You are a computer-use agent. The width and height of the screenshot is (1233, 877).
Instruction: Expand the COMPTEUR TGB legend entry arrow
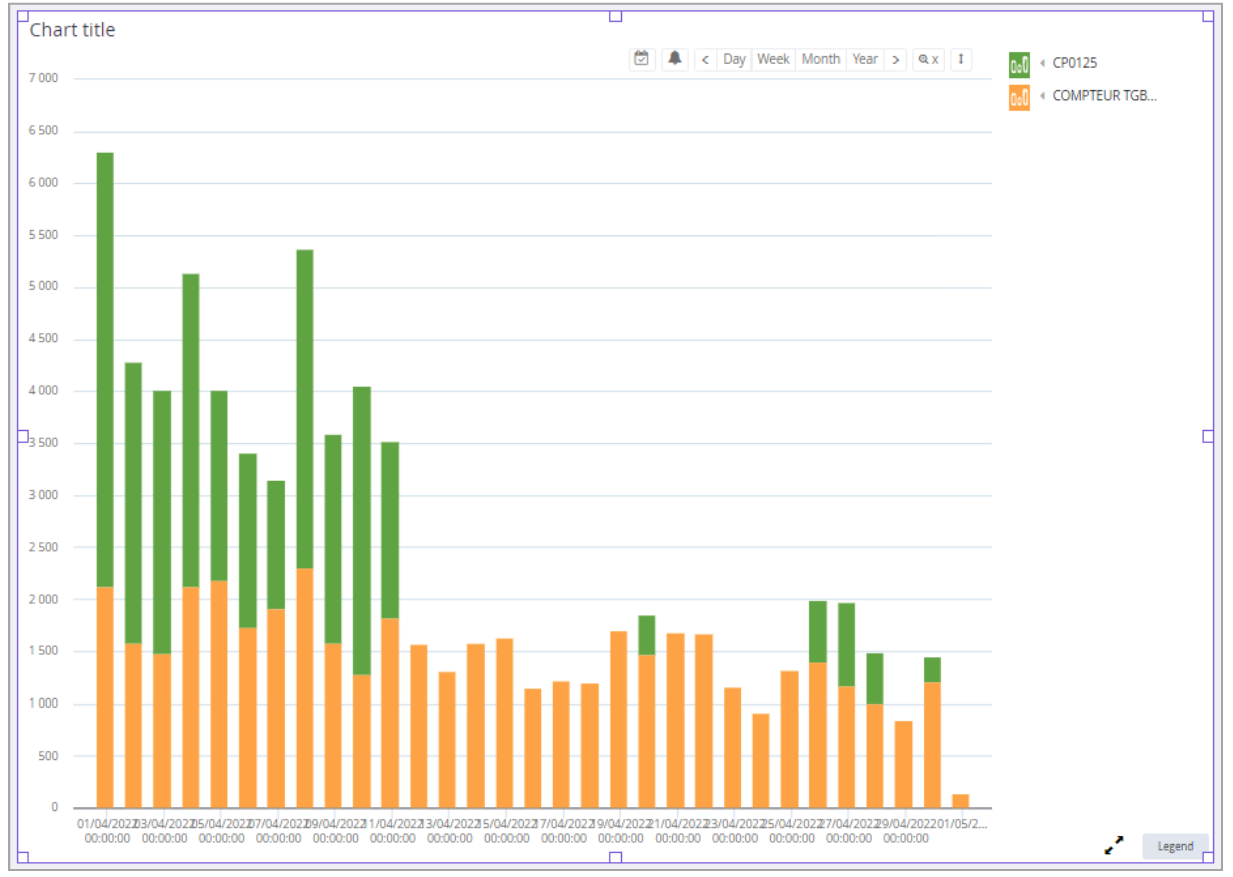coord(1042,96)
